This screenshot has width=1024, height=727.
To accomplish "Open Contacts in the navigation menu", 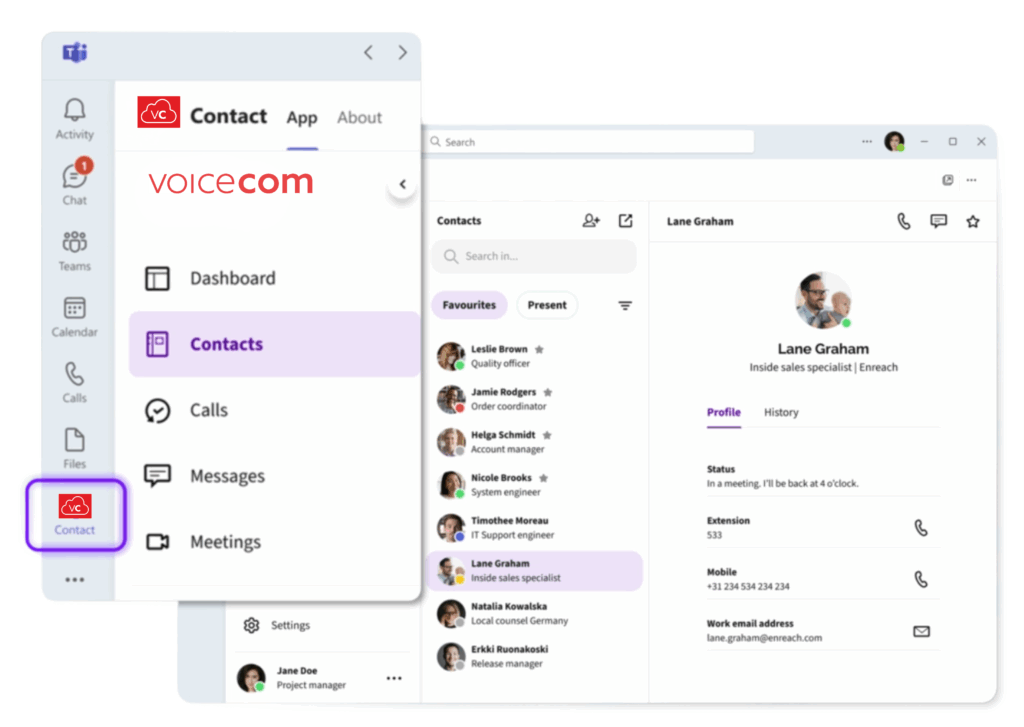I will point(274,344).
